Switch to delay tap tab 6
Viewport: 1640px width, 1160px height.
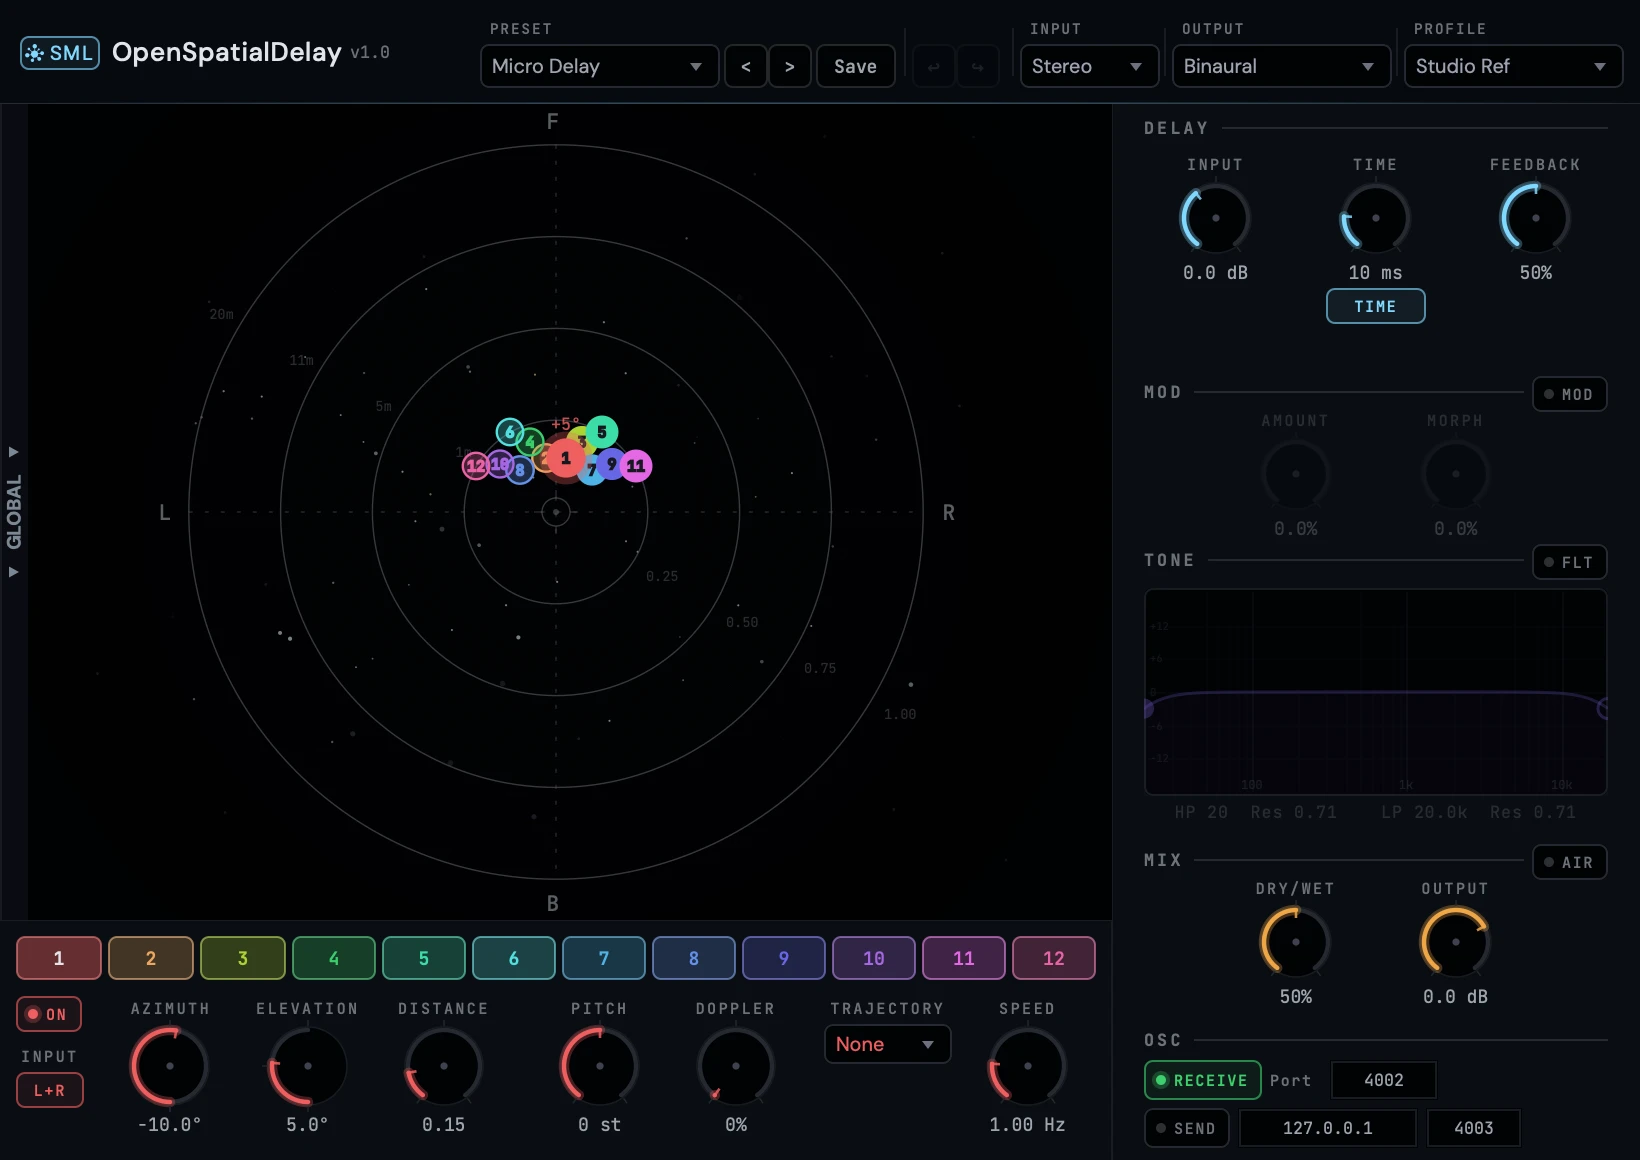(514, 958)
